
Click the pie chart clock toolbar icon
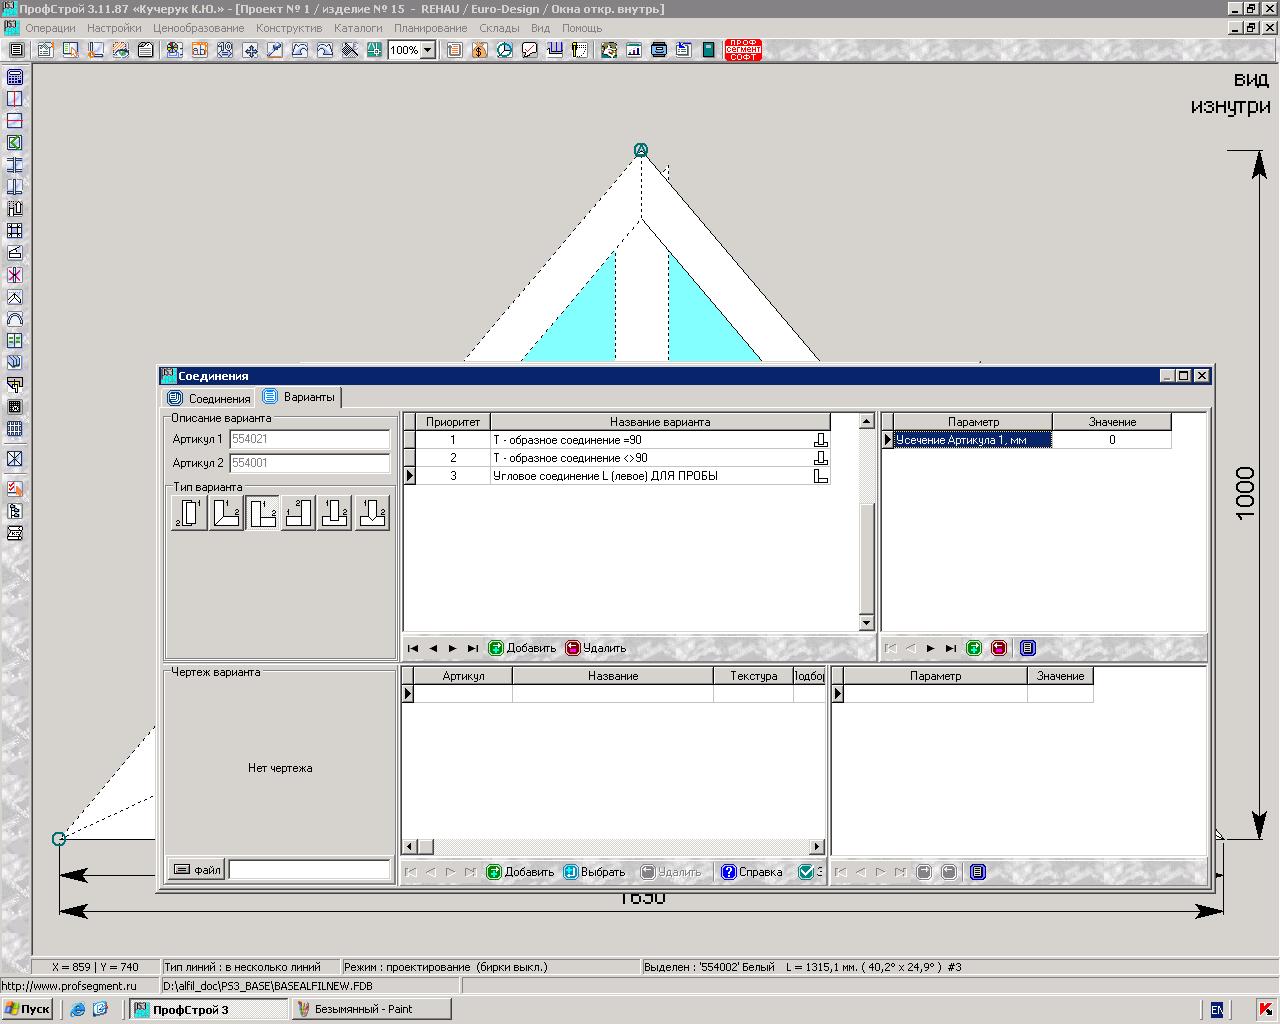[505, 50]
